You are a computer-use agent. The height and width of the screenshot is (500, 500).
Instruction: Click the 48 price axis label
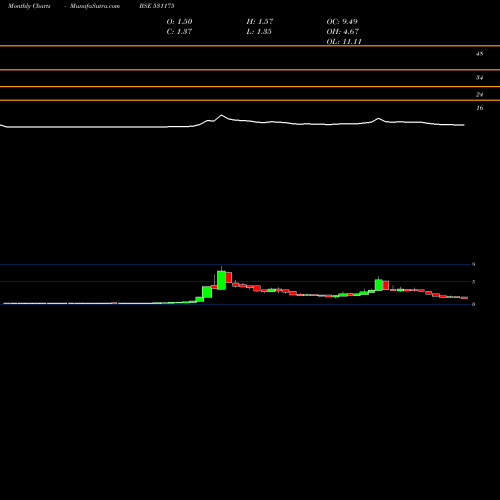(x=479, y=54)
